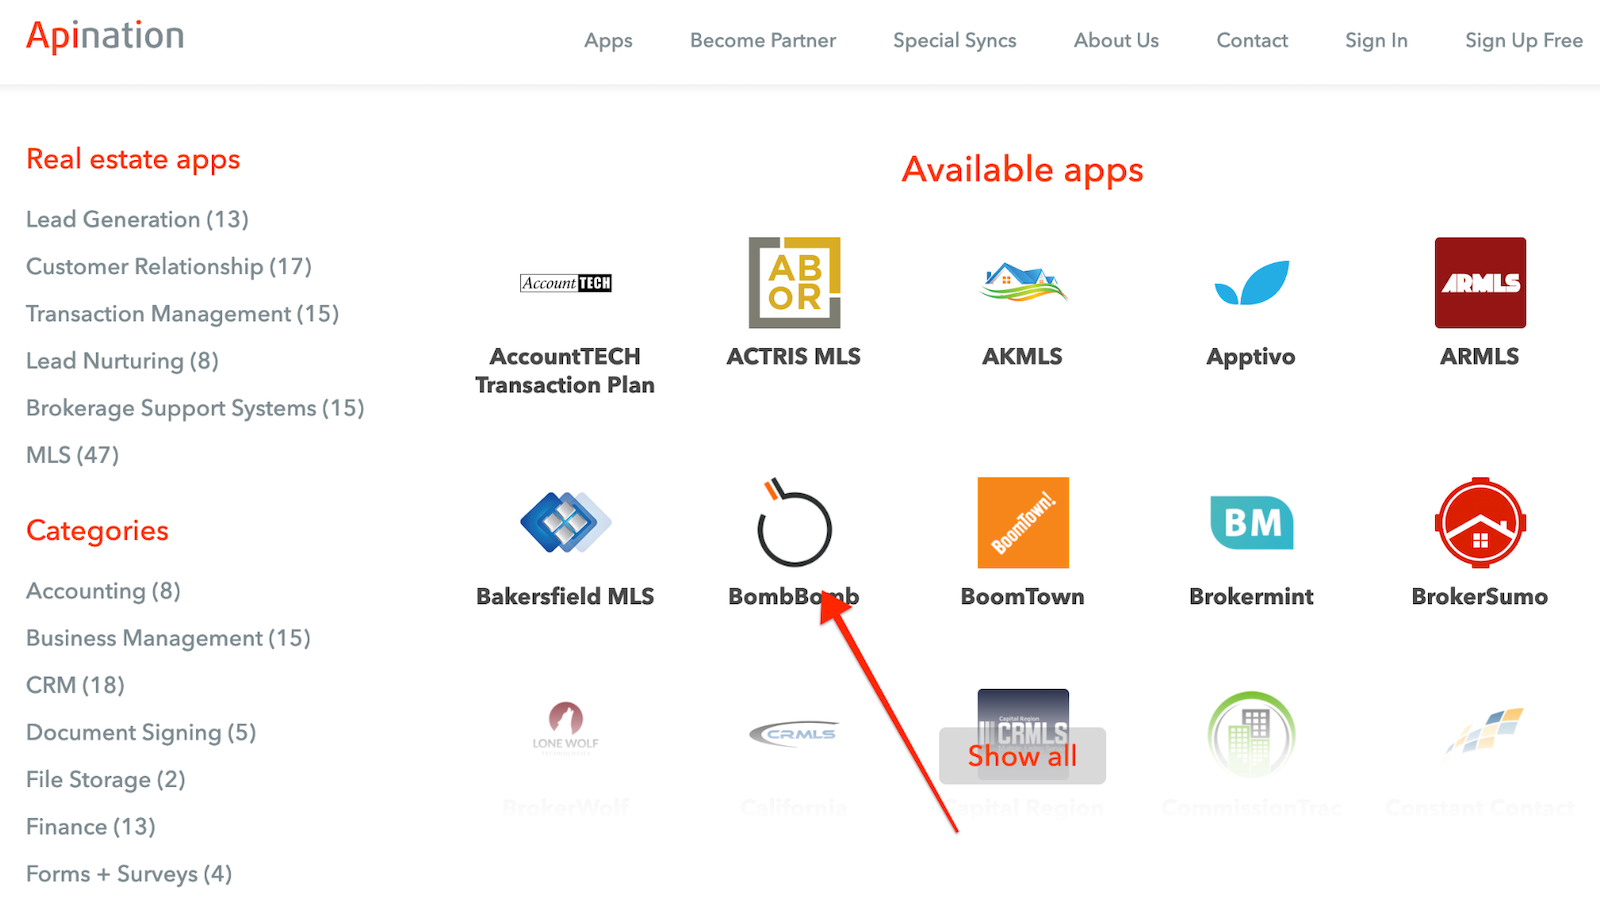The width and height of the screenshot is (1600, 904).
Task: Click the green CommissionTrac building icon
Action: 1251,735
